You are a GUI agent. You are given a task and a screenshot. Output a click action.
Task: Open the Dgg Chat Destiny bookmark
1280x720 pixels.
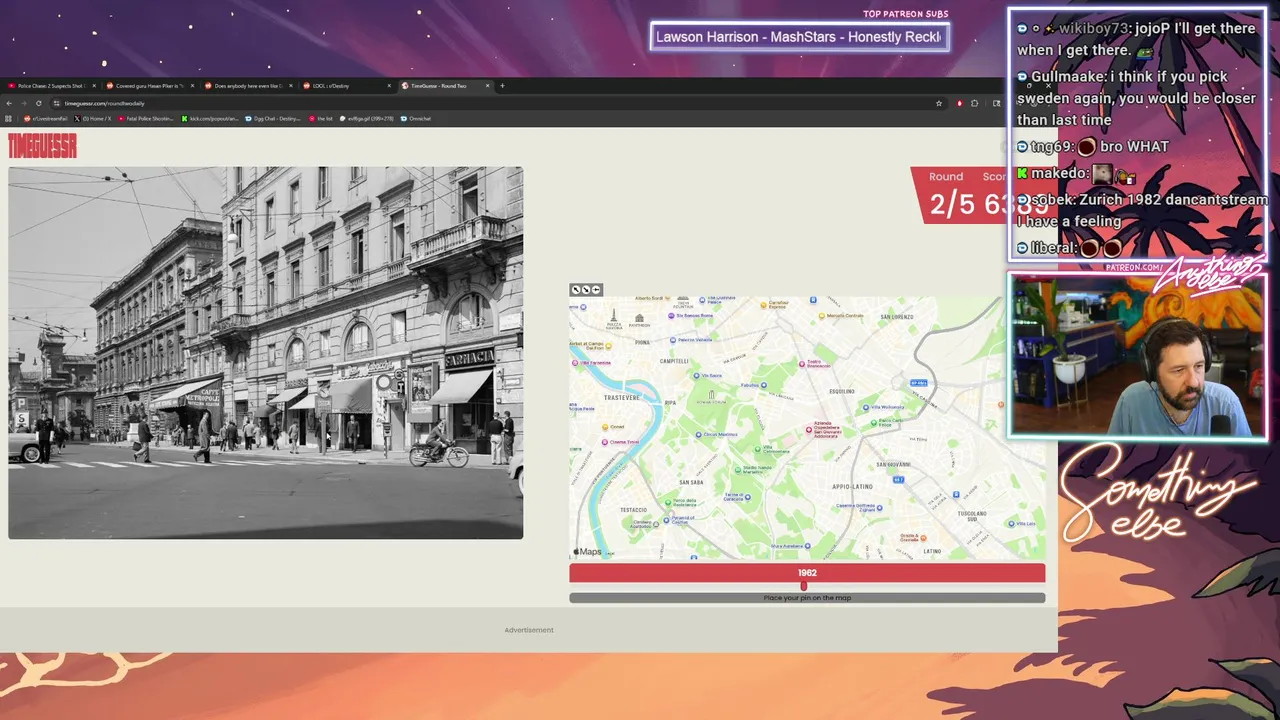tap(275, 118)
